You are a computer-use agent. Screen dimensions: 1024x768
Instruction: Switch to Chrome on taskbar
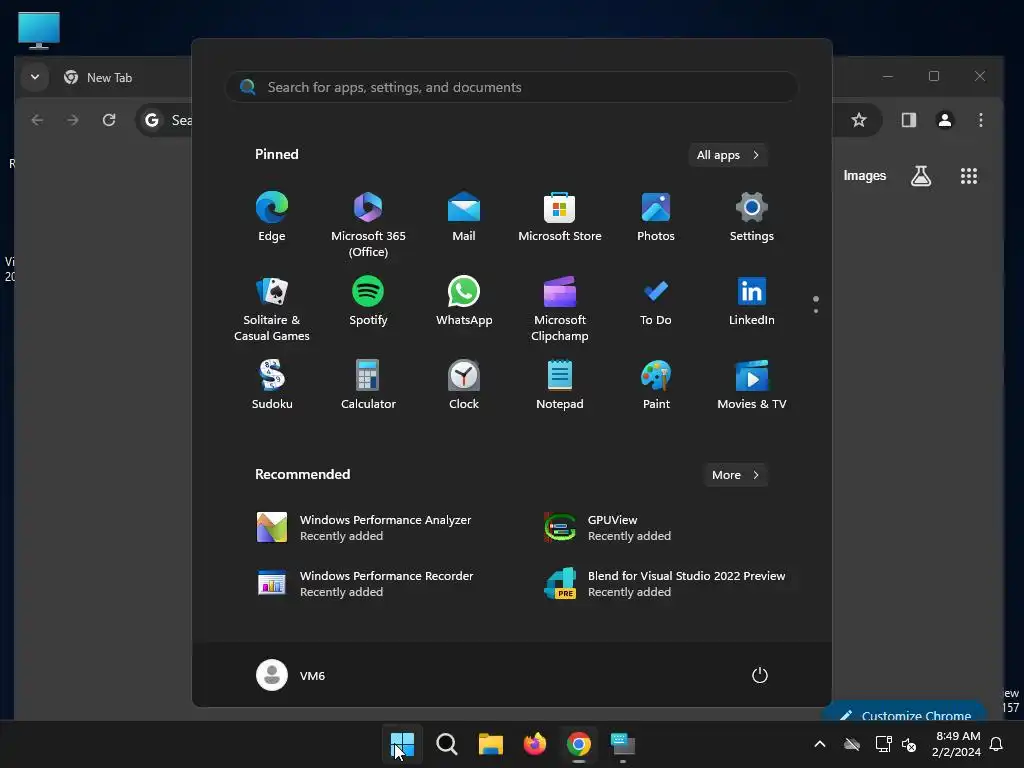point(579,744)
